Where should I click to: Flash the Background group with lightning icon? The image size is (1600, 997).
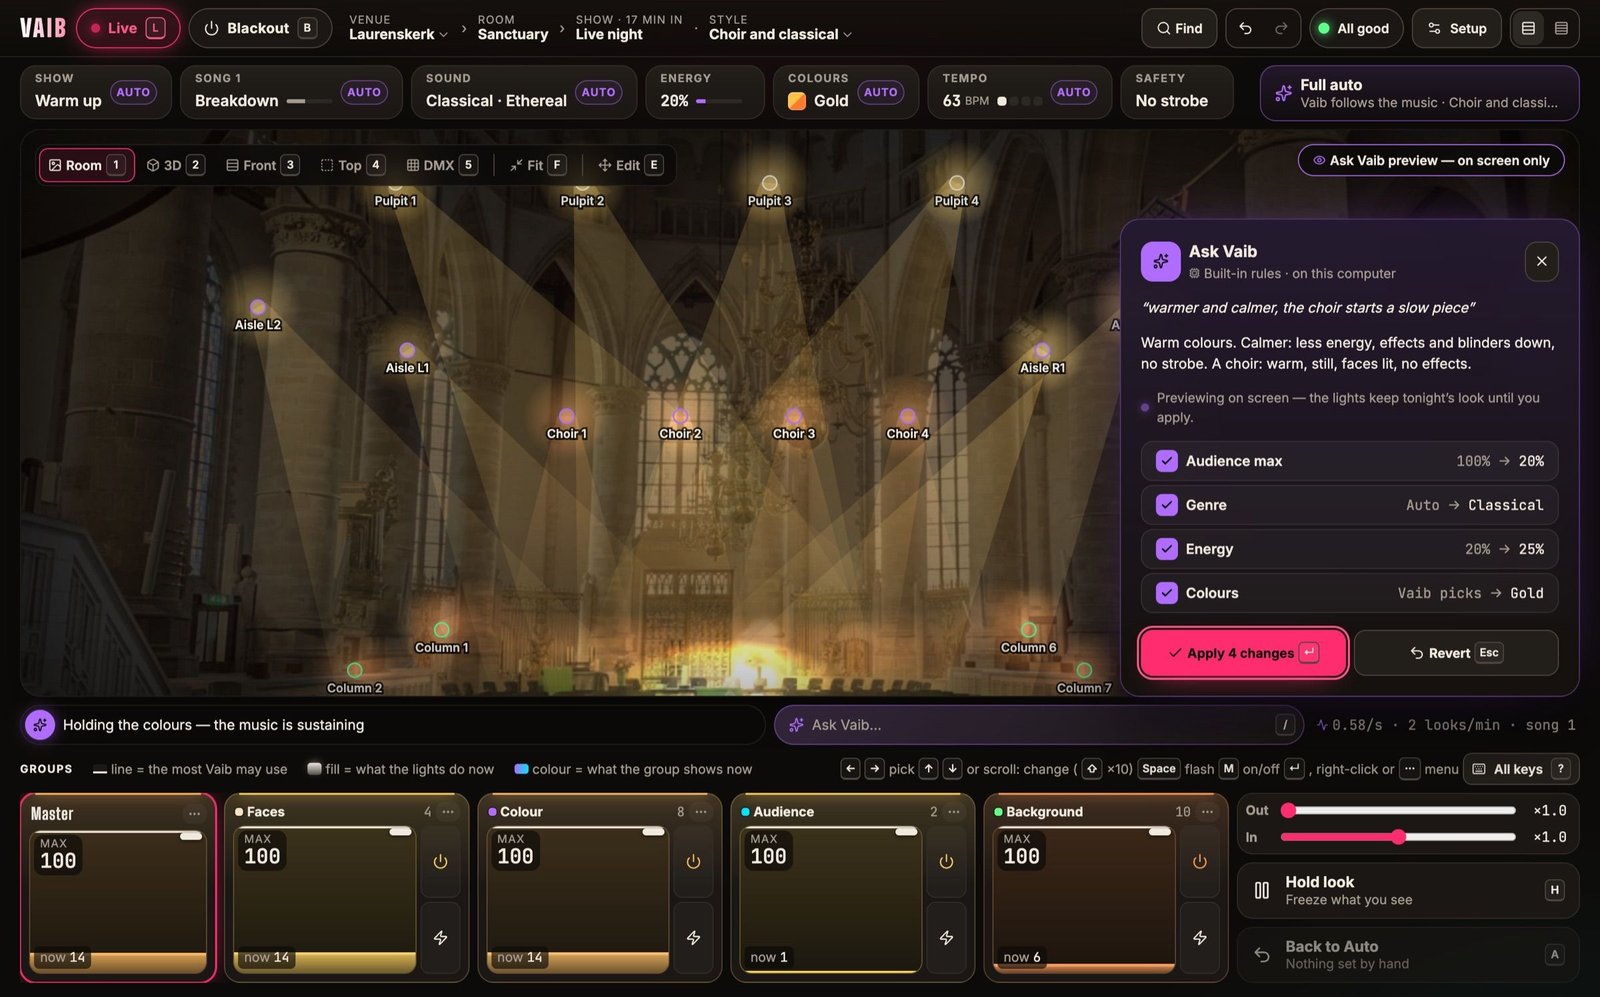(x=1199, y=937)
